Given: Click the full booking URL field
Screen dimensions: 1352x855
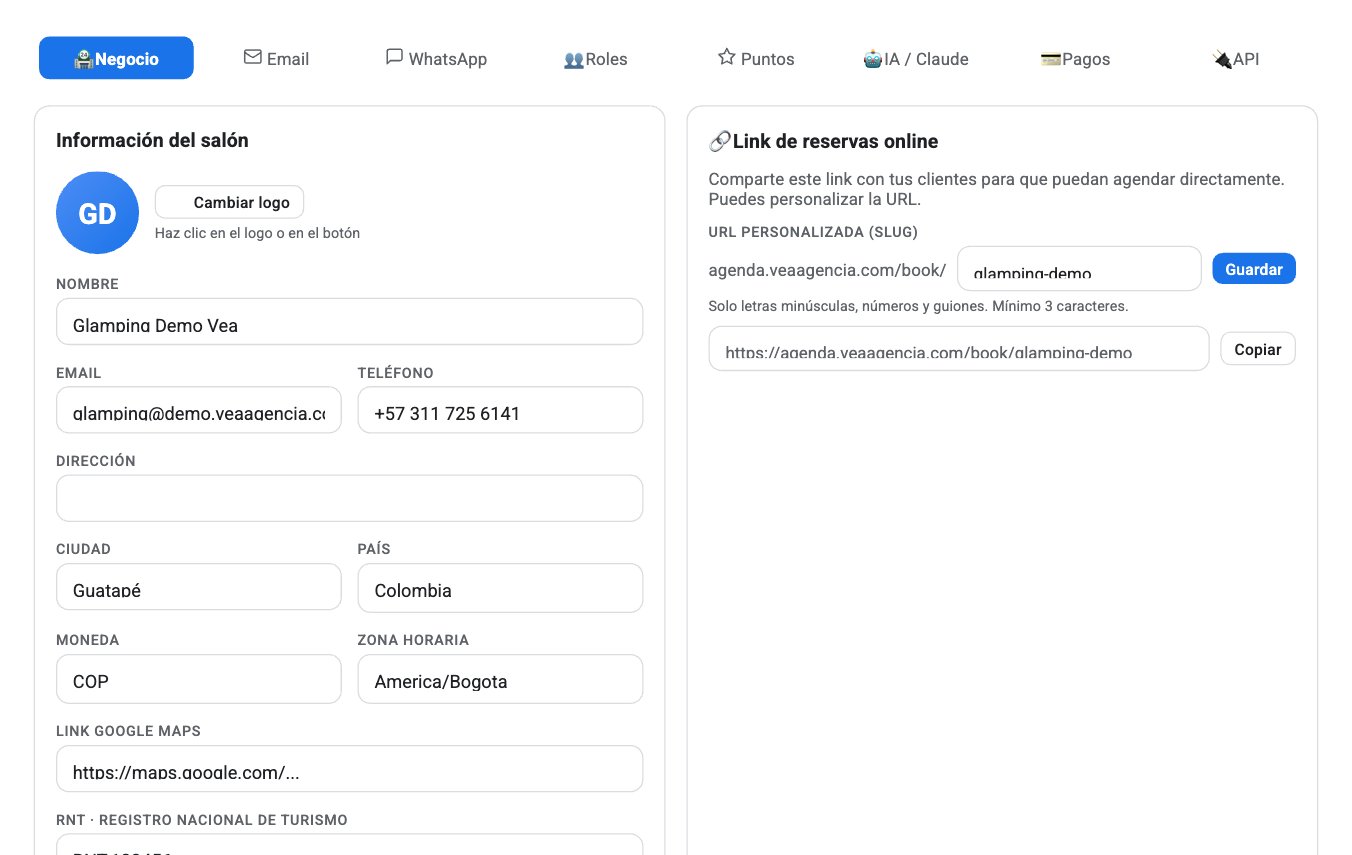Looking at the screenshot, I should click(x=959, y=349).
